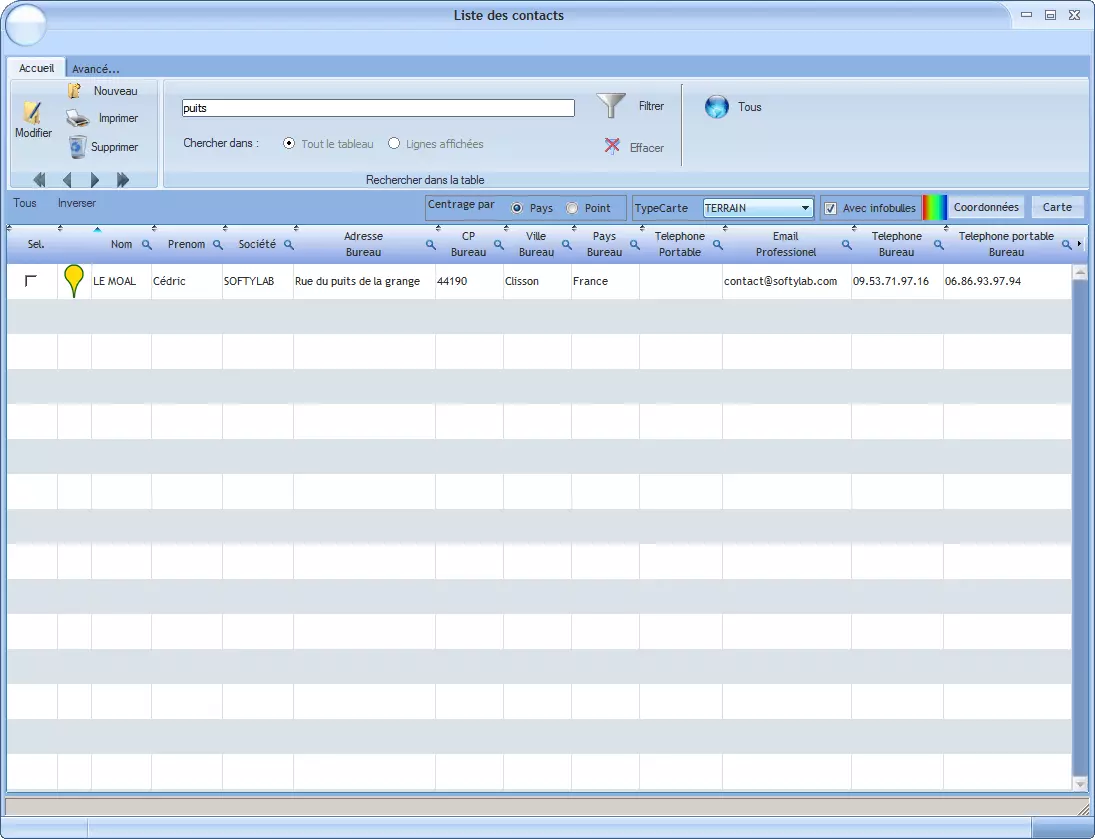Select Point centering radio button

click(x=572, y=208)
